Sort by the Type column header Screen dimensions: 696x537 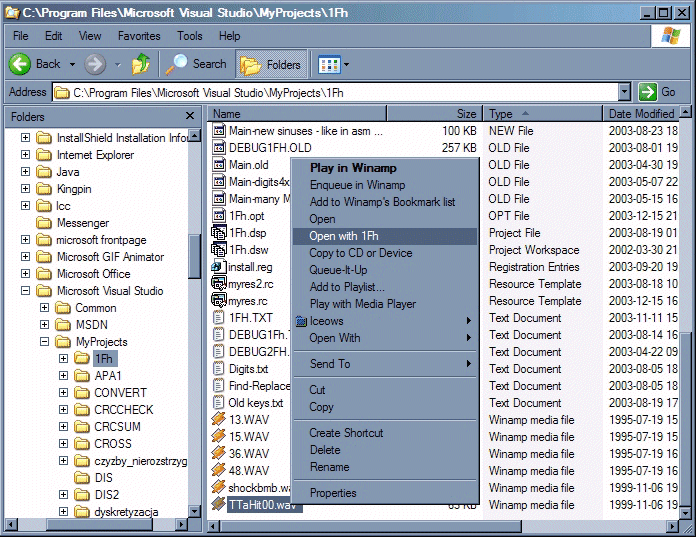542,114
